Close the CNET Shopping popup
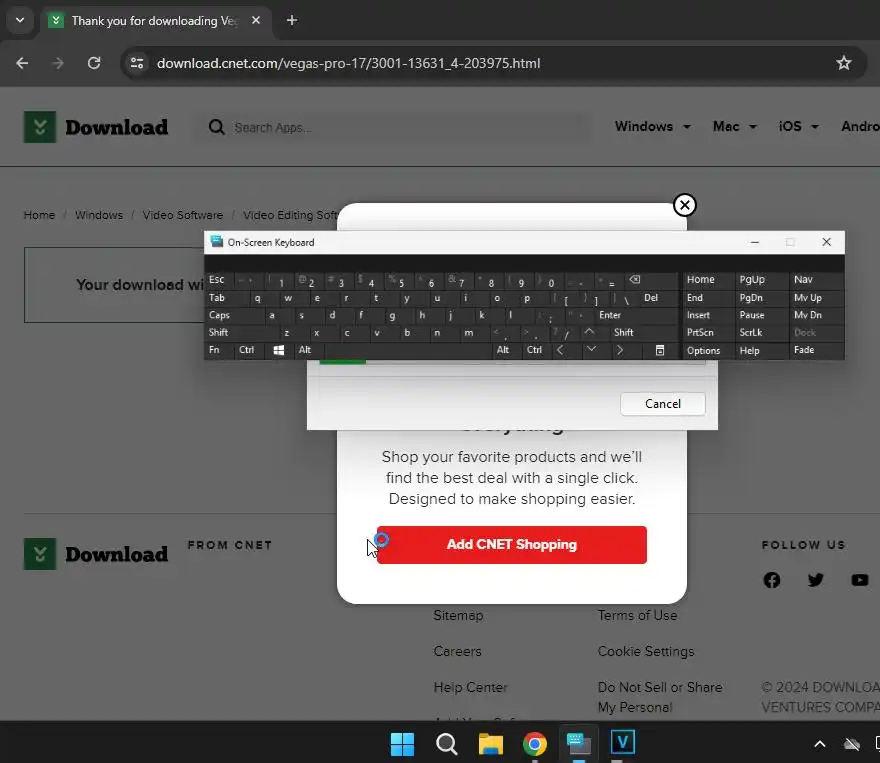Viewport: 880px width, 763px height. click(685, 205)
